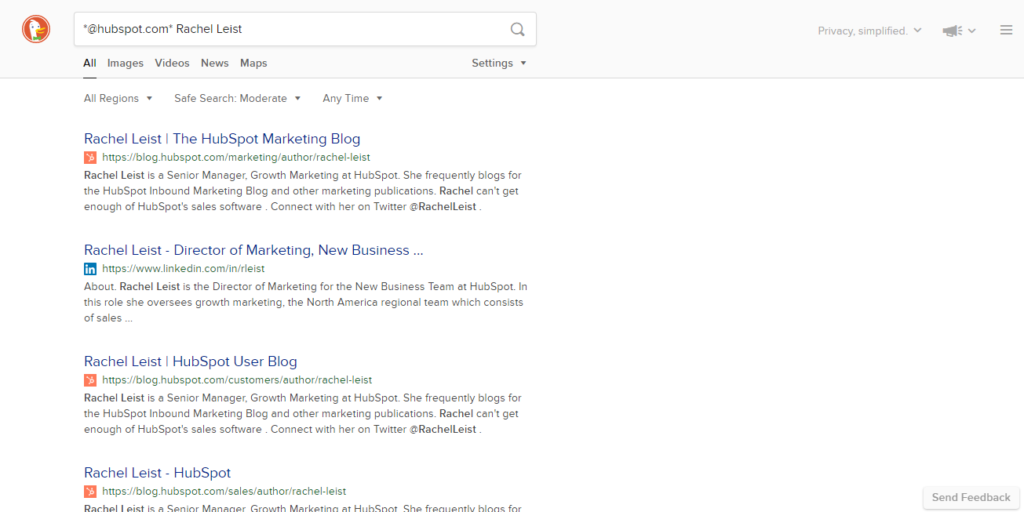This screenshot has height=512, width=1024.
Task: Open the All Regions filter
Action: (x=118, y=99)
